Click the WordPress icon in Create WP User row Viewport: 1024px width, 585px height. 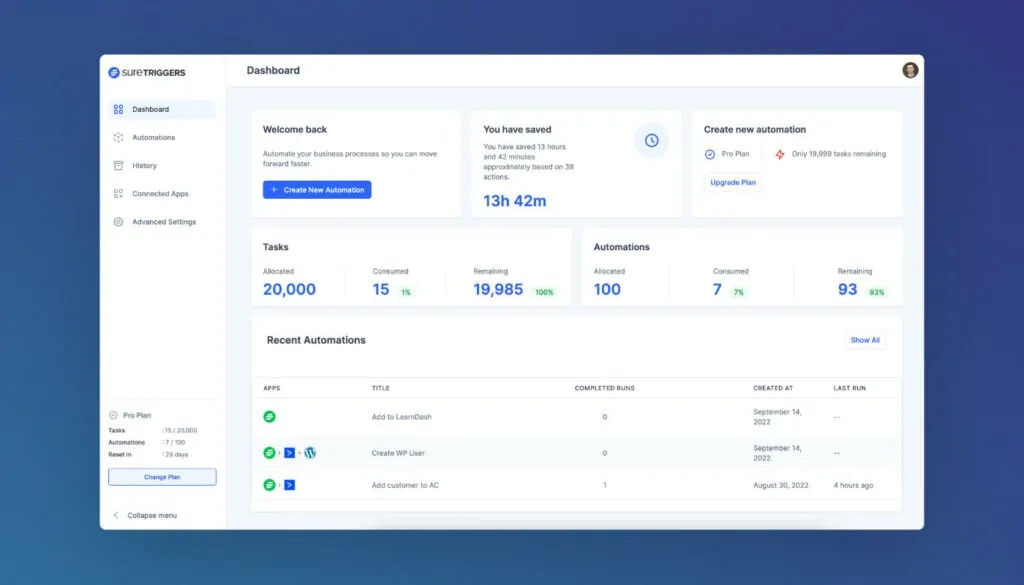coord(311,452)
